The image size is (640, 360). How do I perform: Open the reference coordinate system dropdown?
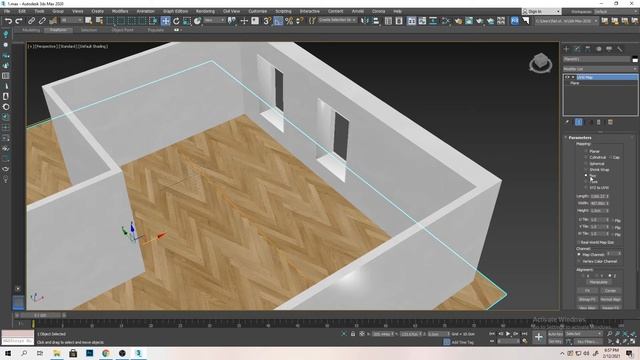click(214, 20)
